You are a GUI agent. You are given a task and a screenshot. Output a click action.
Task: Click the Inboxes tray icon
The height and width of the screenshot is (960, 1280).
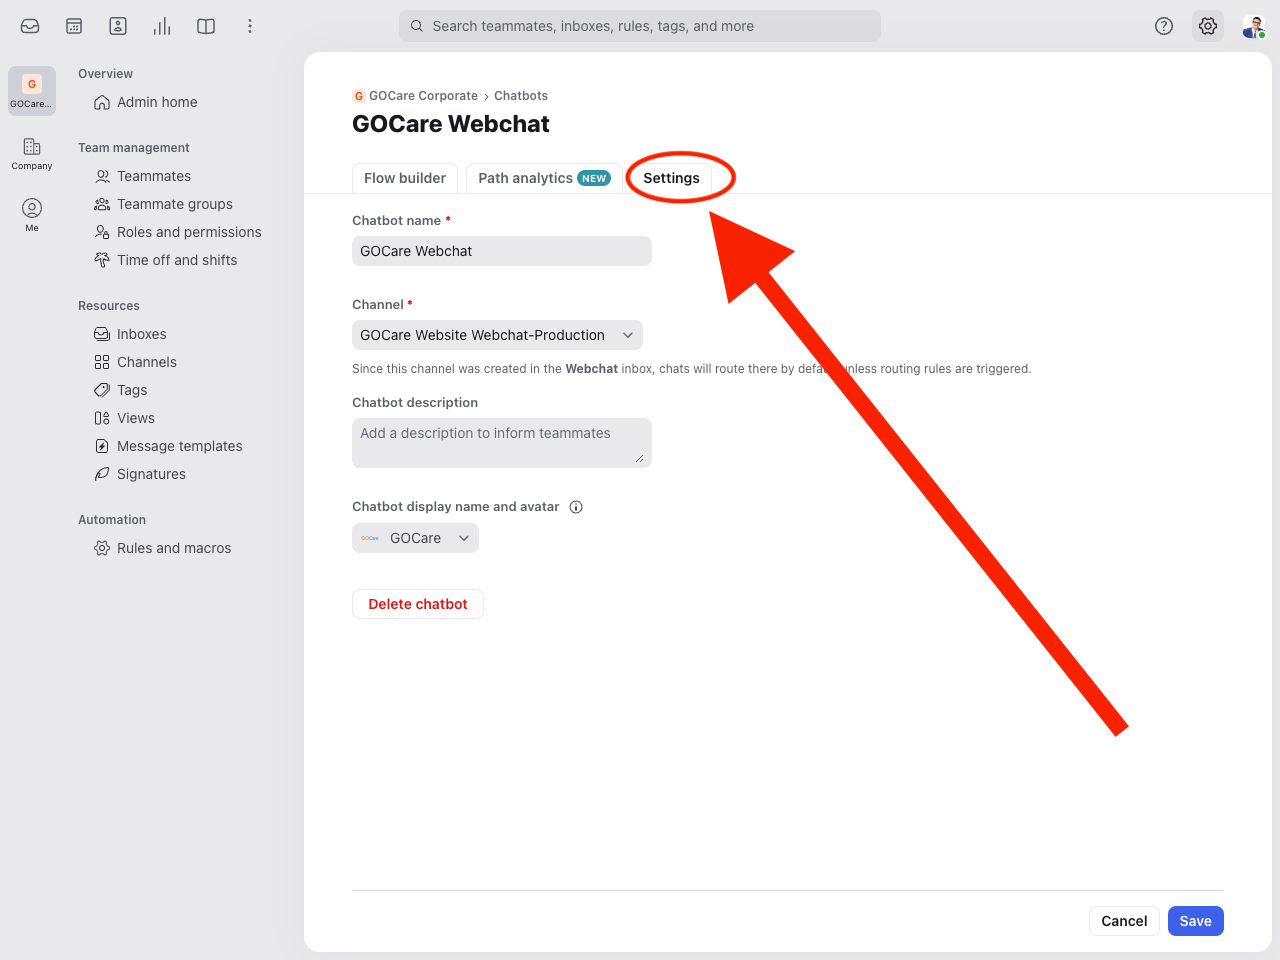[x=102, y=334]
